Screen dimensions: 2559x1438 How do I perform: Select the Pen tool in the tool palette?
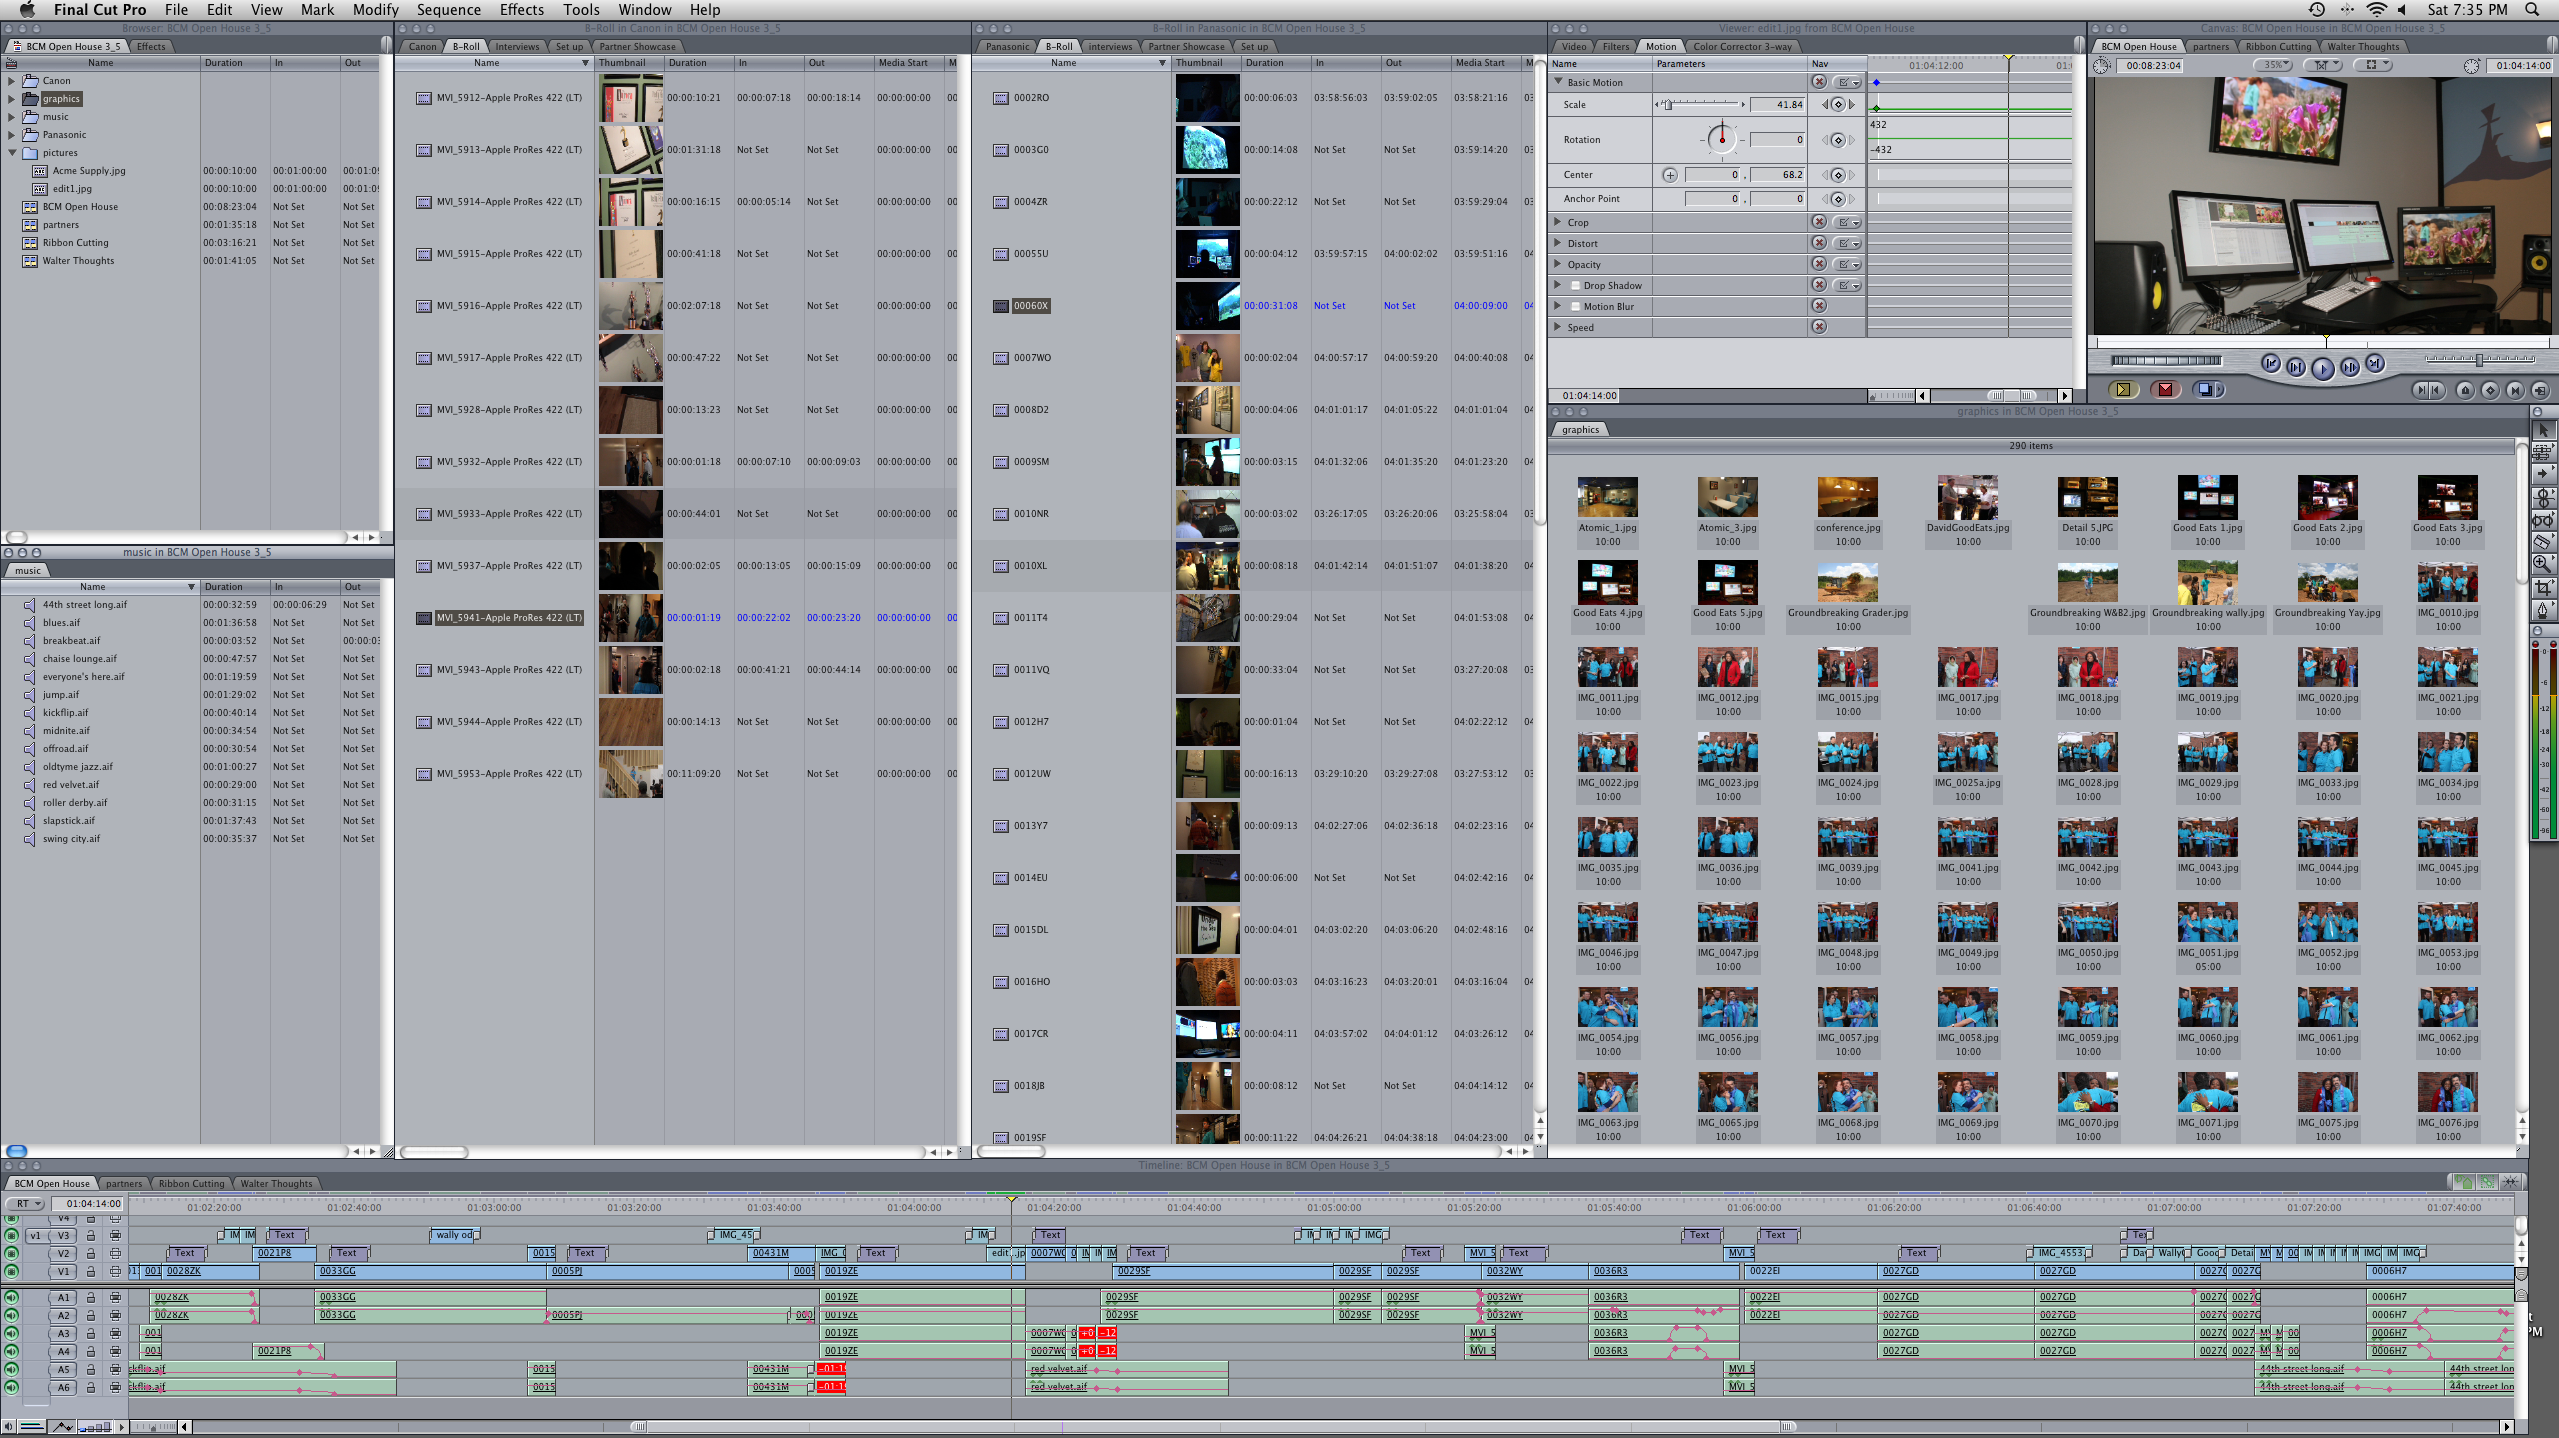pos(2543,609)
